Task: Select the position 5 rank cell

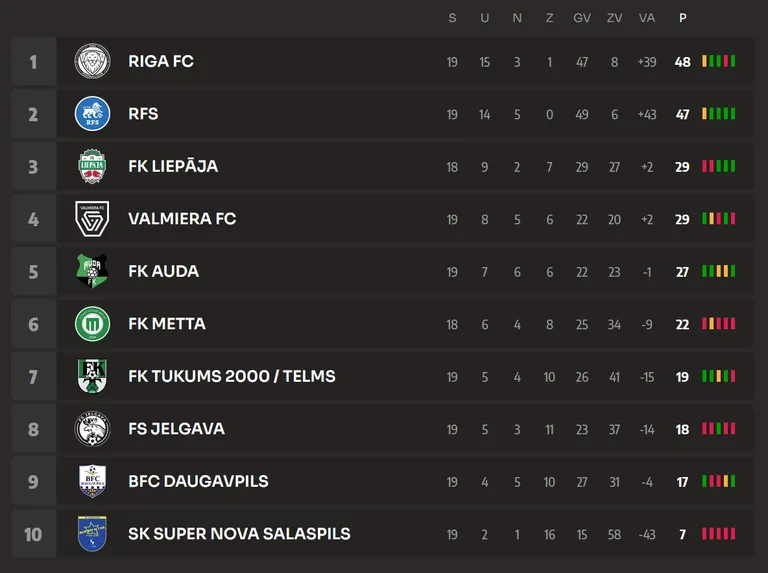Action: tap(33, 271)
